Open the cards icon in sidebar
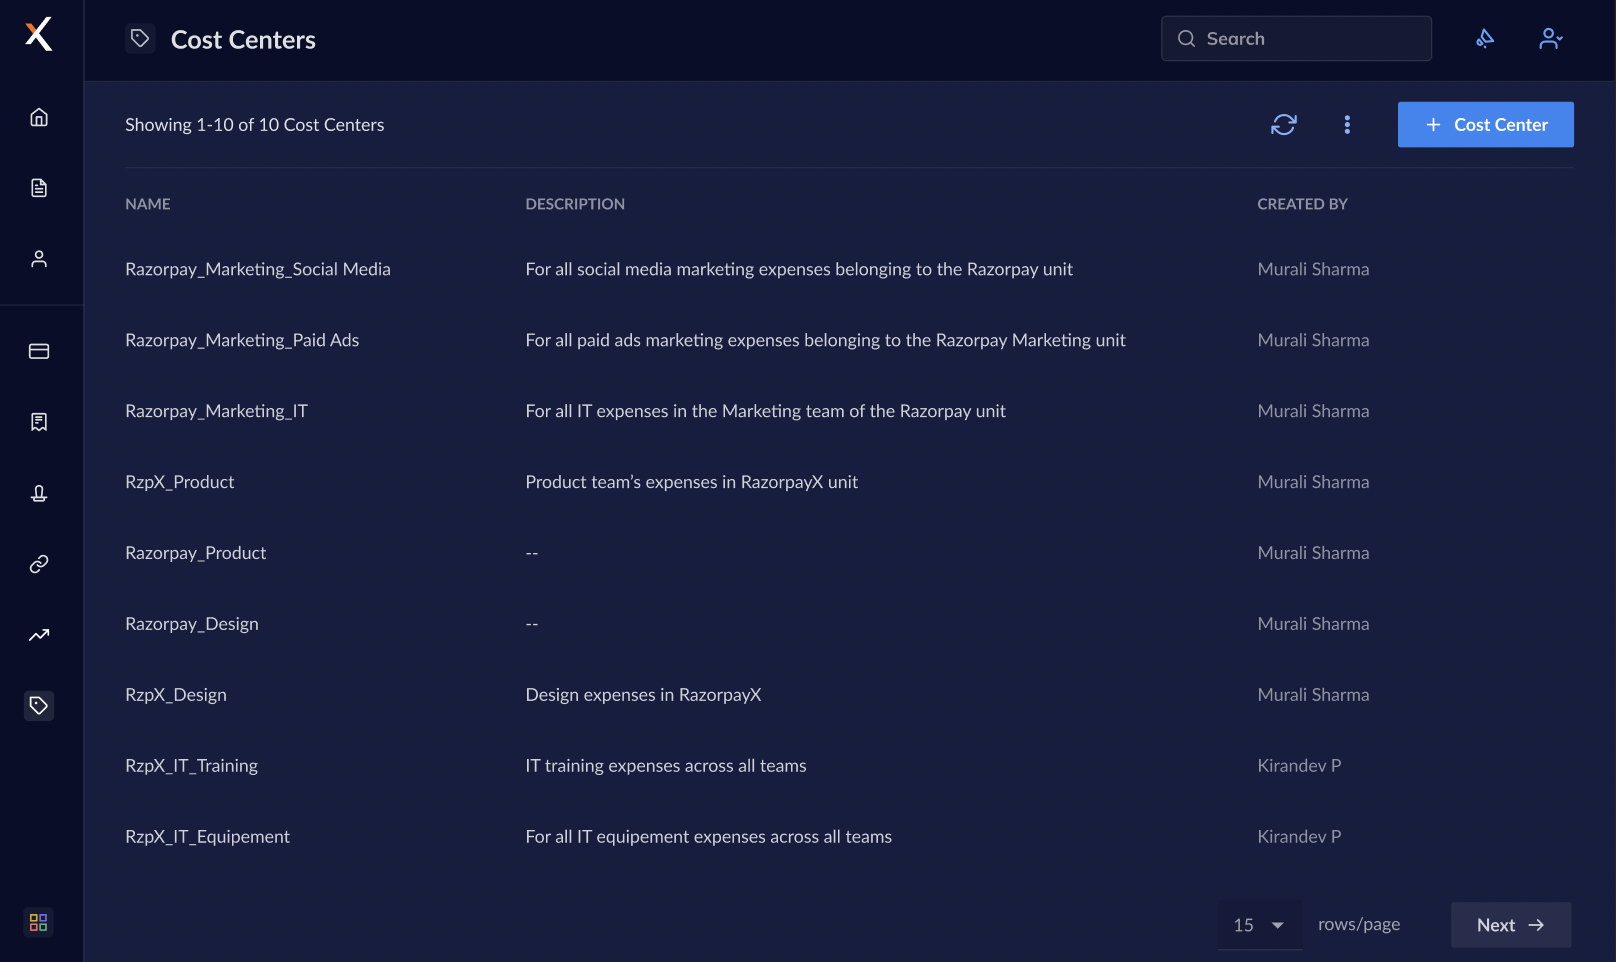The width and height of the screenshot is (1616, 962). (x=39, y=351)
